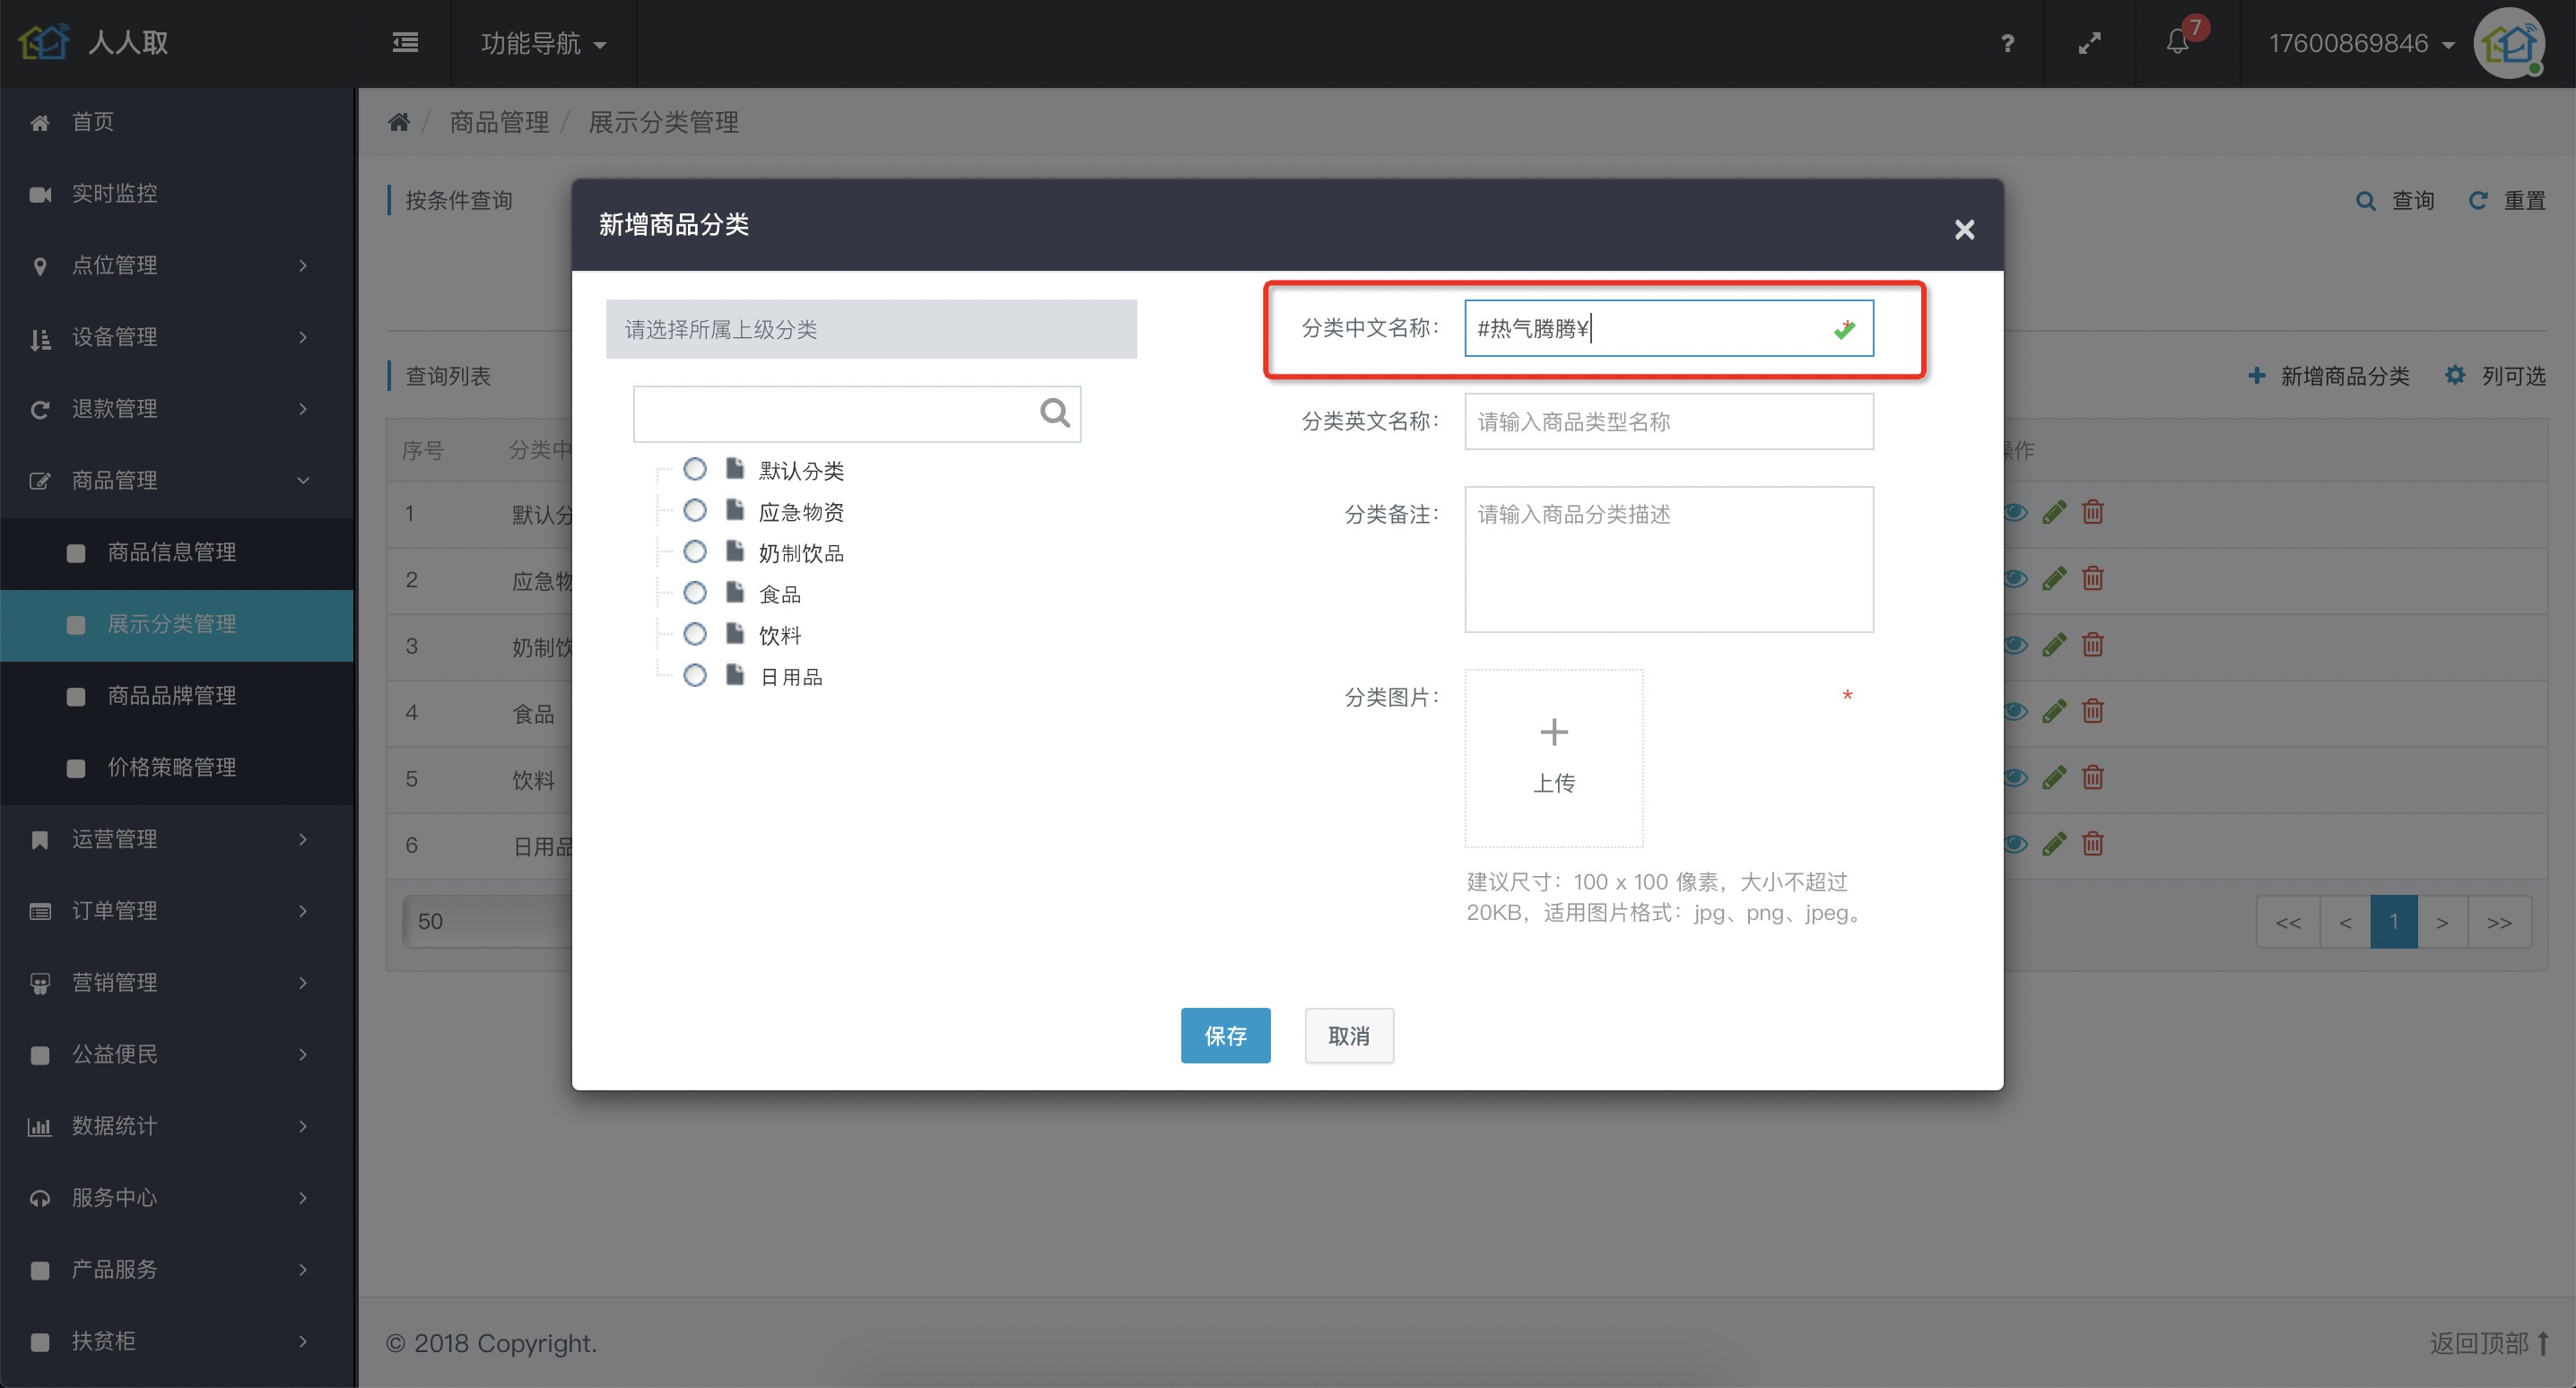Click the category tree search input
Screen dimensions: 2576x1388
click(856, 414)
